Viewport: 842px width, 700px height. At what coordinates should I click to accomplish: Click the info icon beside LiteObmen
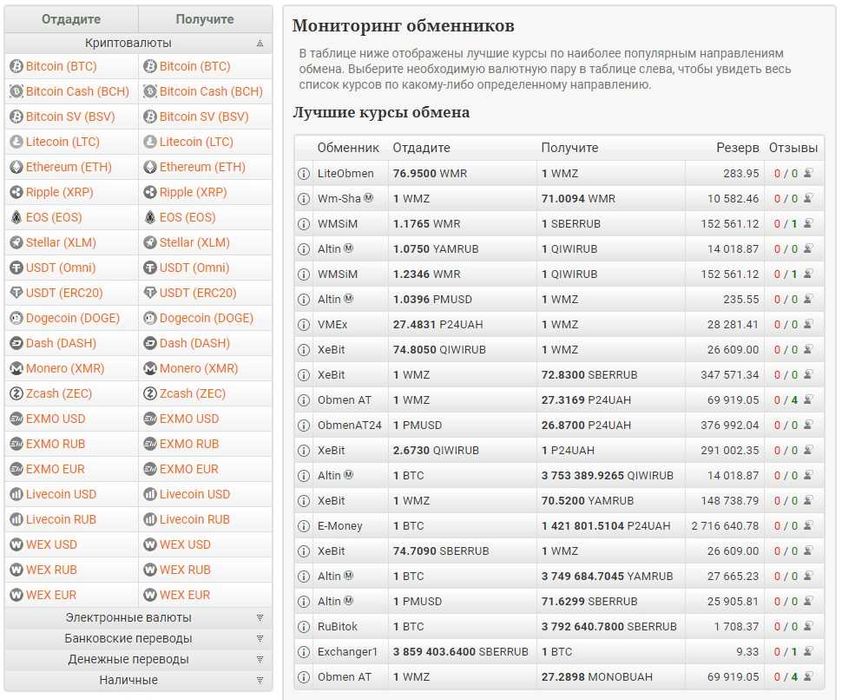pos(304,173)
